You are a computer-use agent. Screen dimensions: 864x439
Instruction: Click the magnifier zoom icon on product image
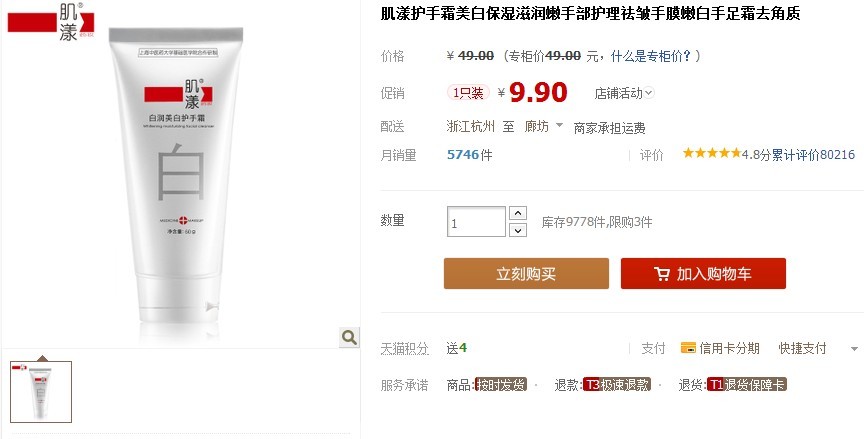[349, 337]
